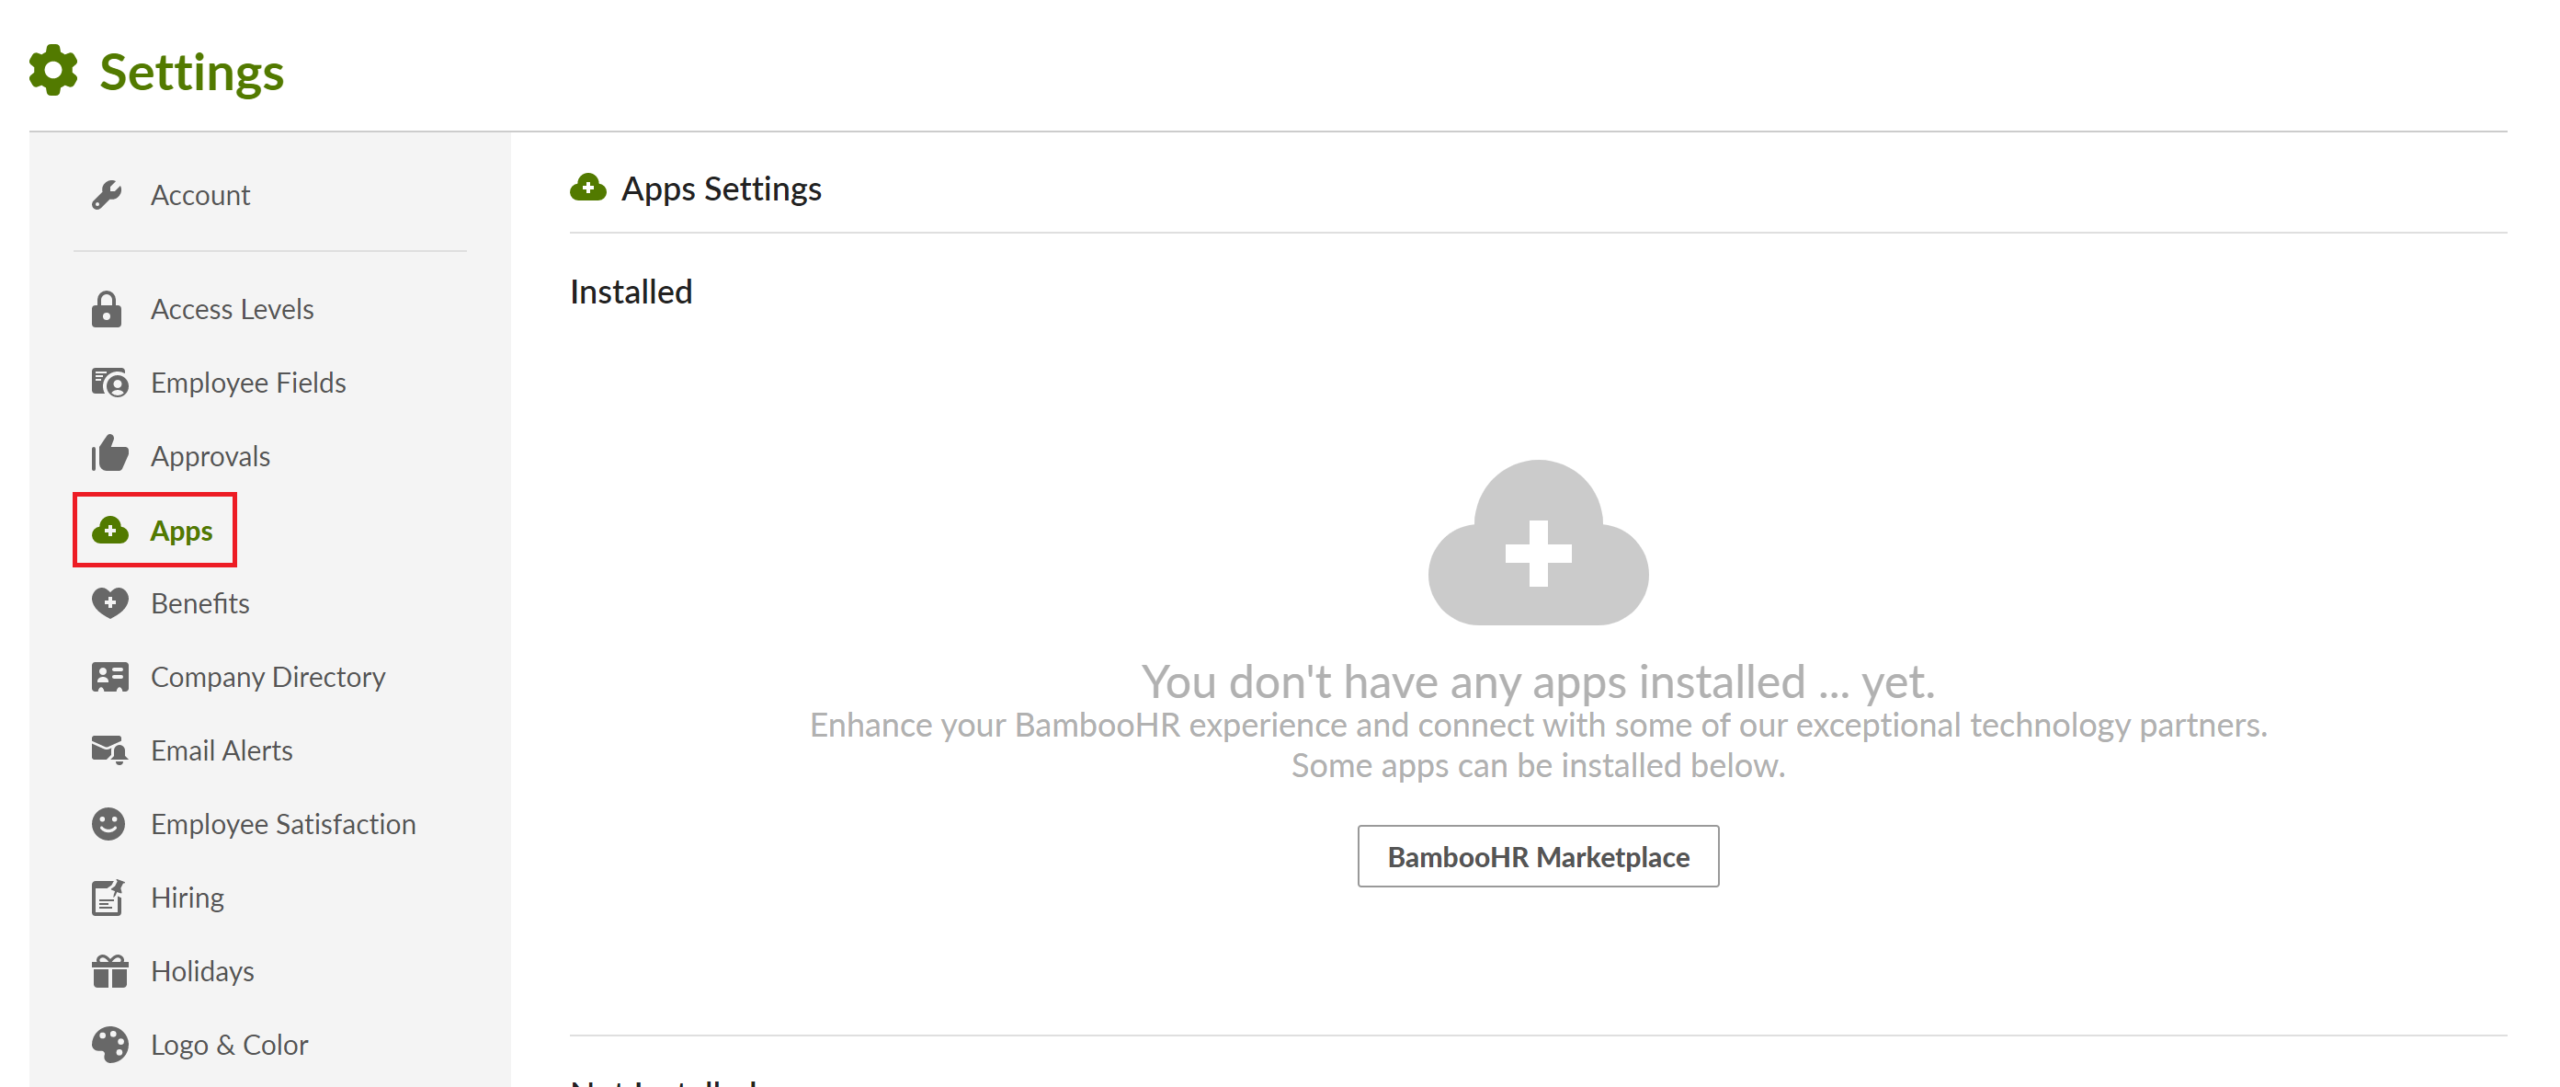The image size is (2560, 1087).
Task: Click the Company Directory card icon
Action: pos(109,677)
